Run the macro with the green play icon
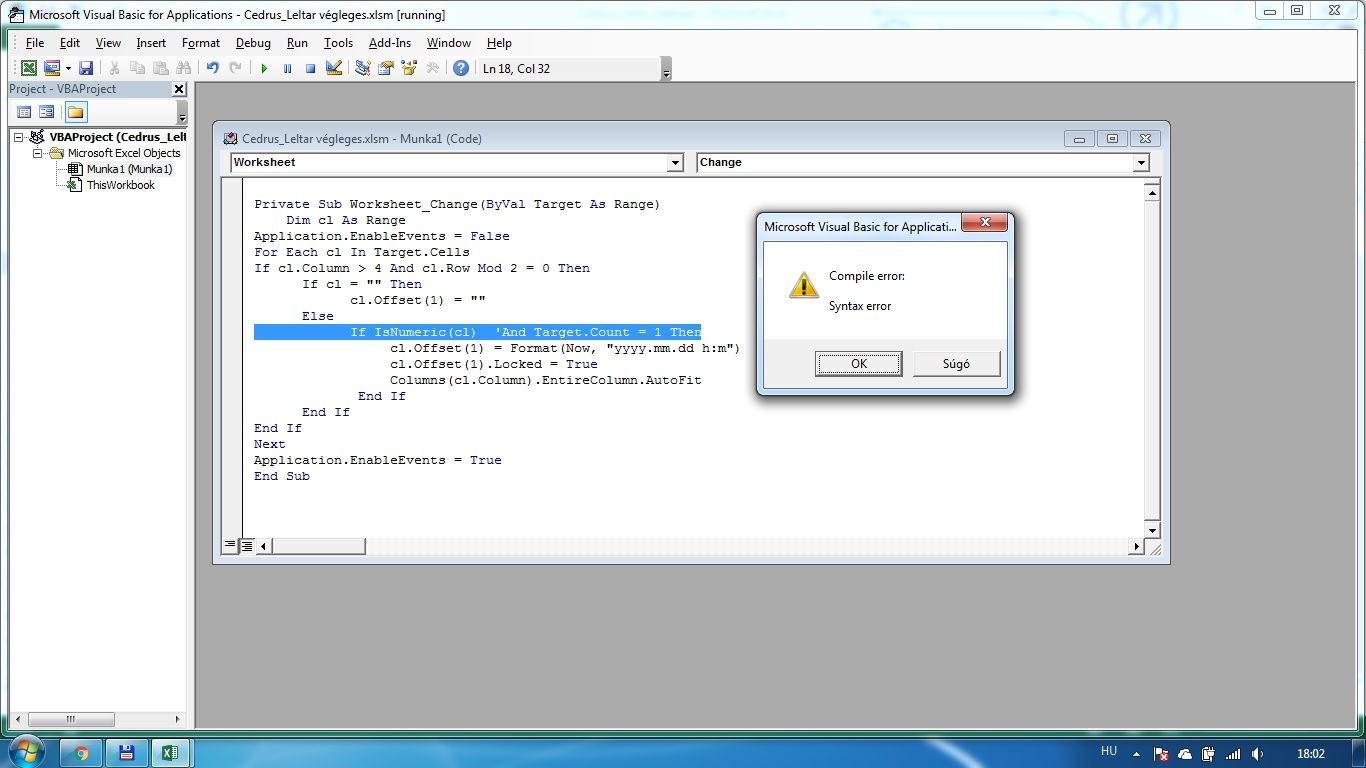The height and width of the screenshot is (768, 1366). 264,68
